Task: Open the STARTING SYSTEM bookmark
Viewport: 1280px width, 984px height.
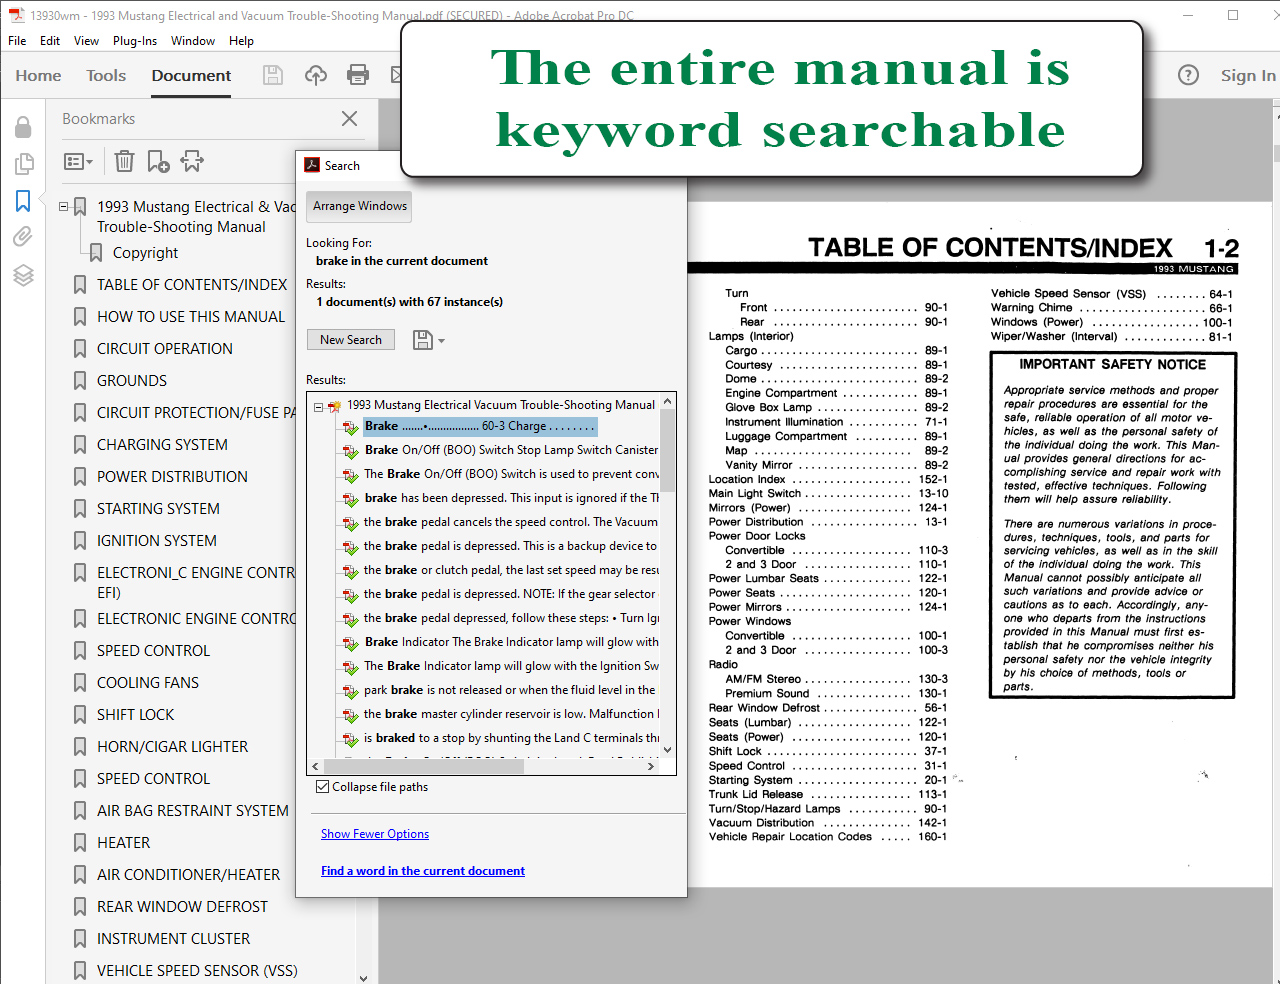Action: pos(158,509)
